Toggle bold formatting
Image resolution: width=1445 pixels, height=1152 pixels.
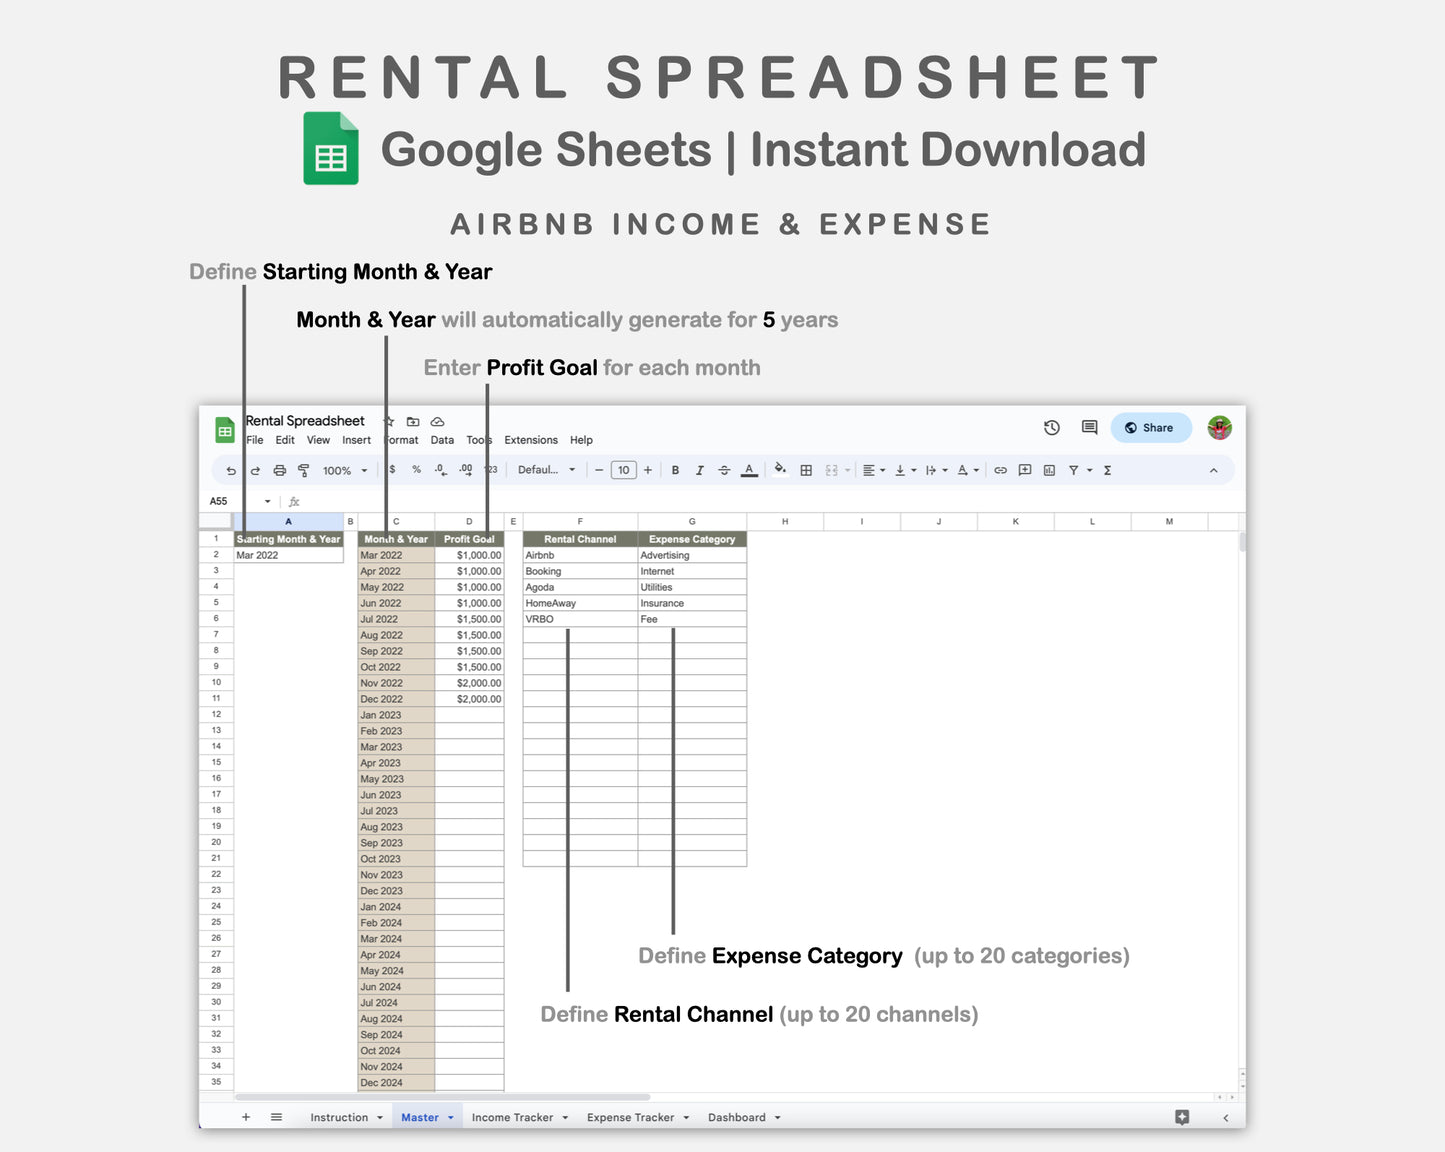click(676, 470)
